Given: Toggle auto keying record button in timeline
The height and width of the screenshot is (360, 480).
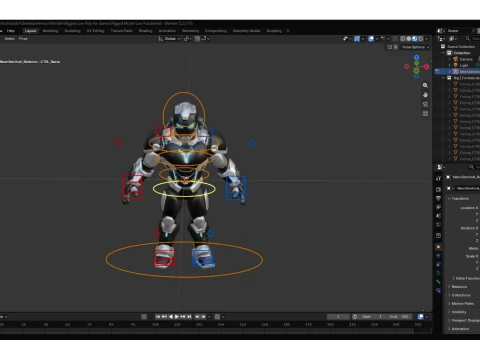Looking at the screenshot, I should 144,317.
